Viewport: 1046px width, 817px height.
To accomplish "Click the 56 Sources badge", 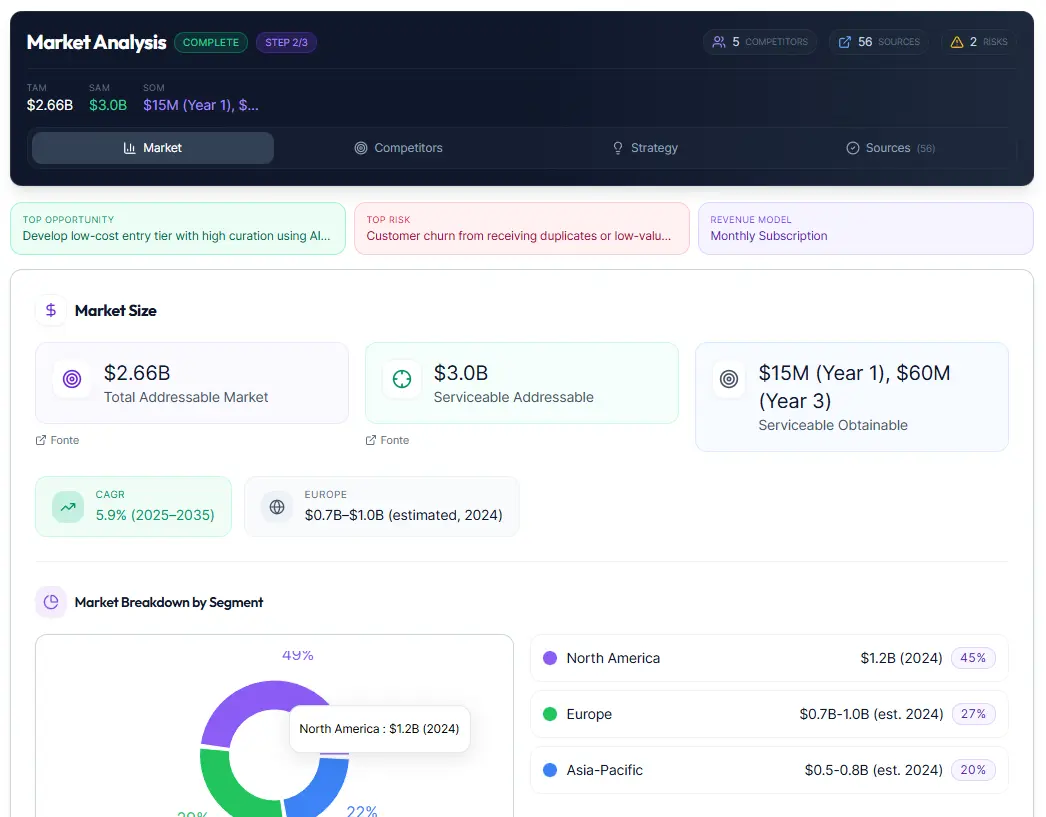I will 878,42.
